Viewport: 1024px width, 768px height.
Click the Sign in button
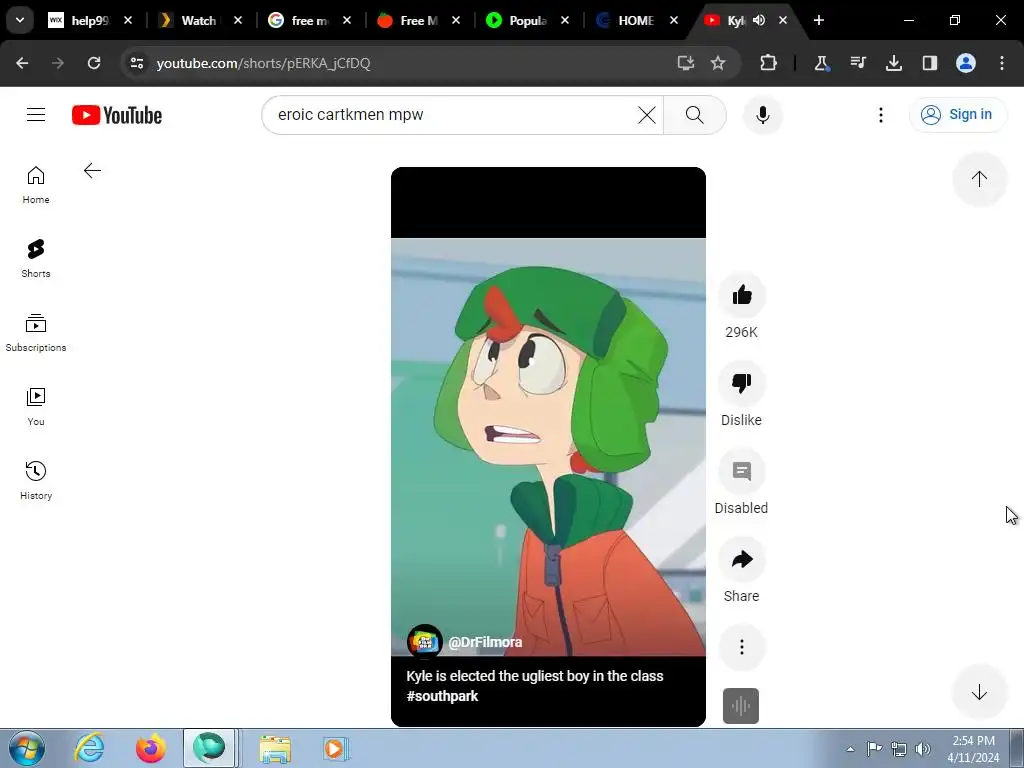pyautogui.click(x=957, y=115)
